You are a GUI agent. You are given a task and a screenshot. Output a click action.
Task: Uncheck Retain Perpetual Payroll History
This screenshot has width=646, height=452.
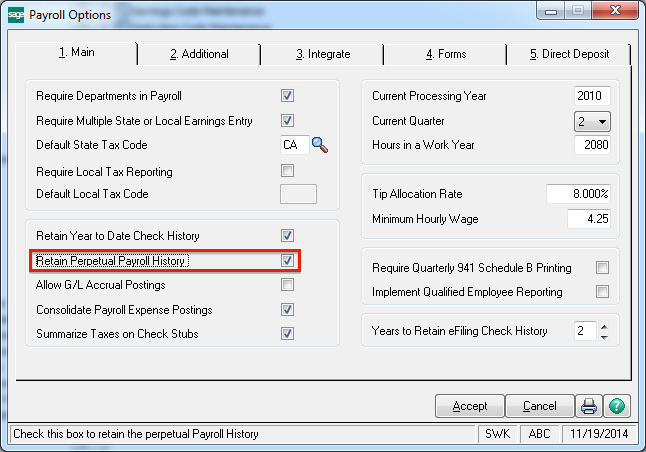pos(288,261)
